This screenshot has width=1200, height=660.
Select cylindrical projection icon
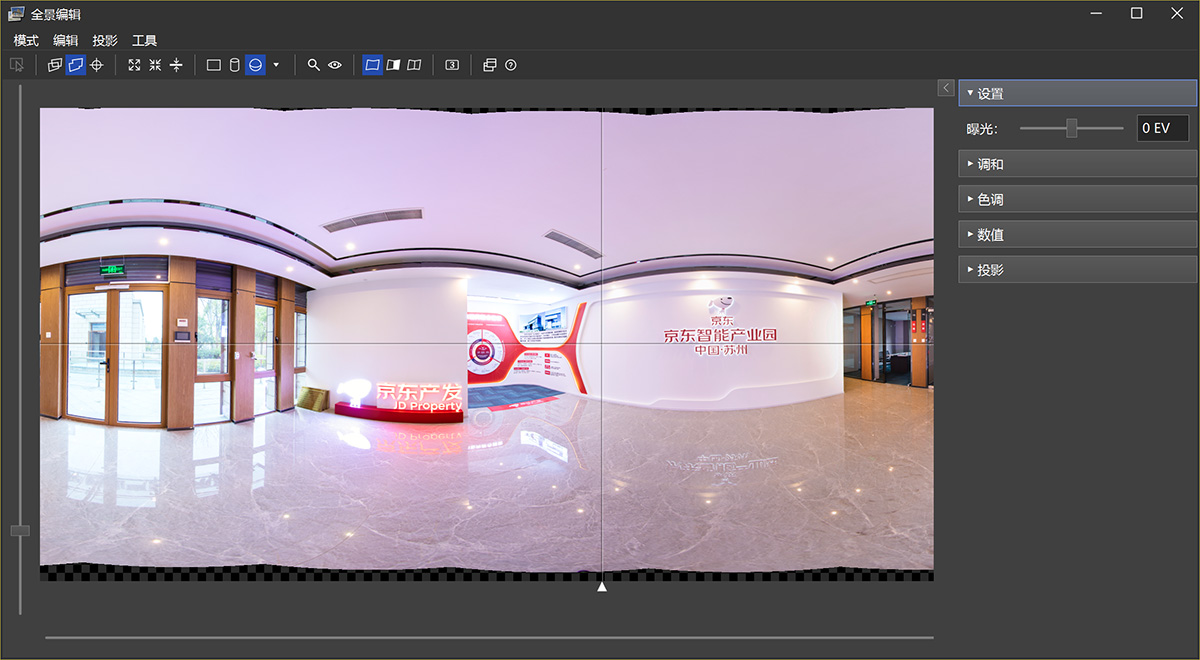pyautogui.click(x=234, y=65)
